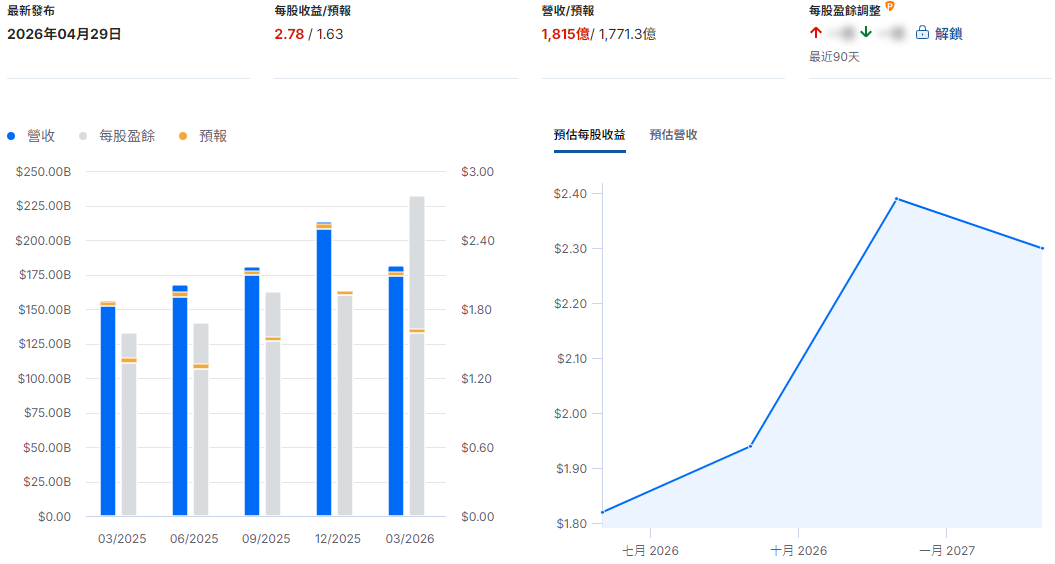Click the 12/2025 axis label
1055x564 pixels.
click(338, 539)
